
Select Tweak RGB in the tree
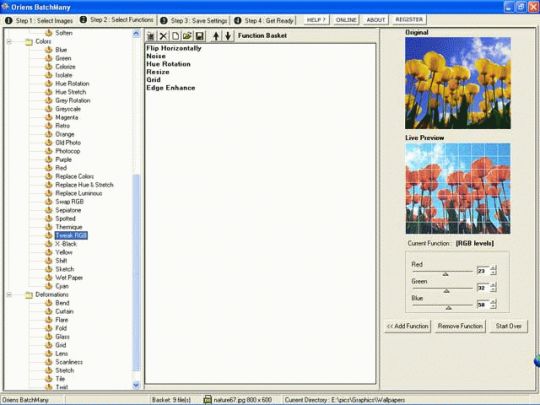(x=71, y=236)
